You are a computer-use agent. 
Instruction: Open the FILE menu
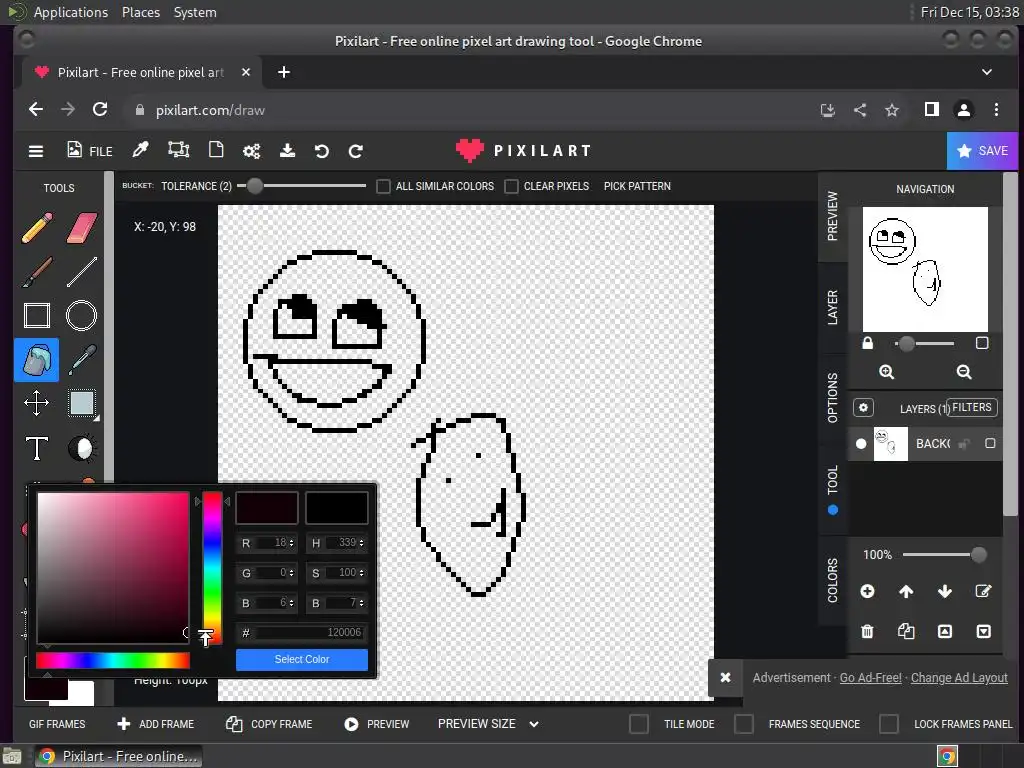pos(90,151)
